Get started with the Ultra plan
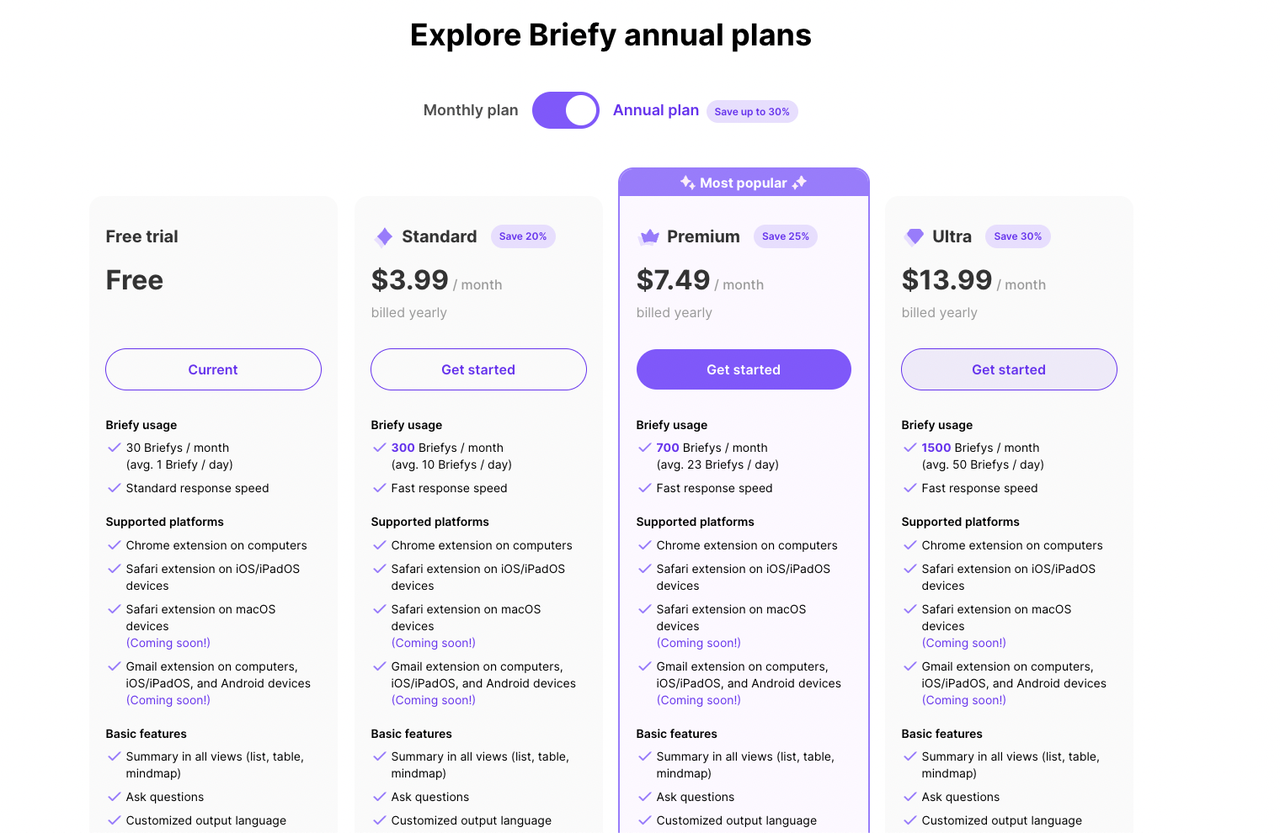Screen dimensions: 1280x833 pyautogui.click(x=1009, y=369)
